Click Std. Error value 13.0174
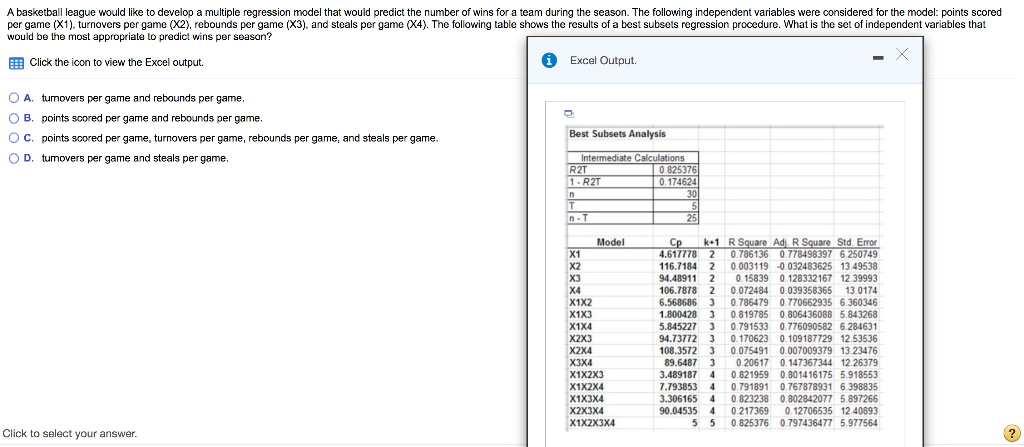This screenshot has width=1024, height=447. click(x=861, y=290)
